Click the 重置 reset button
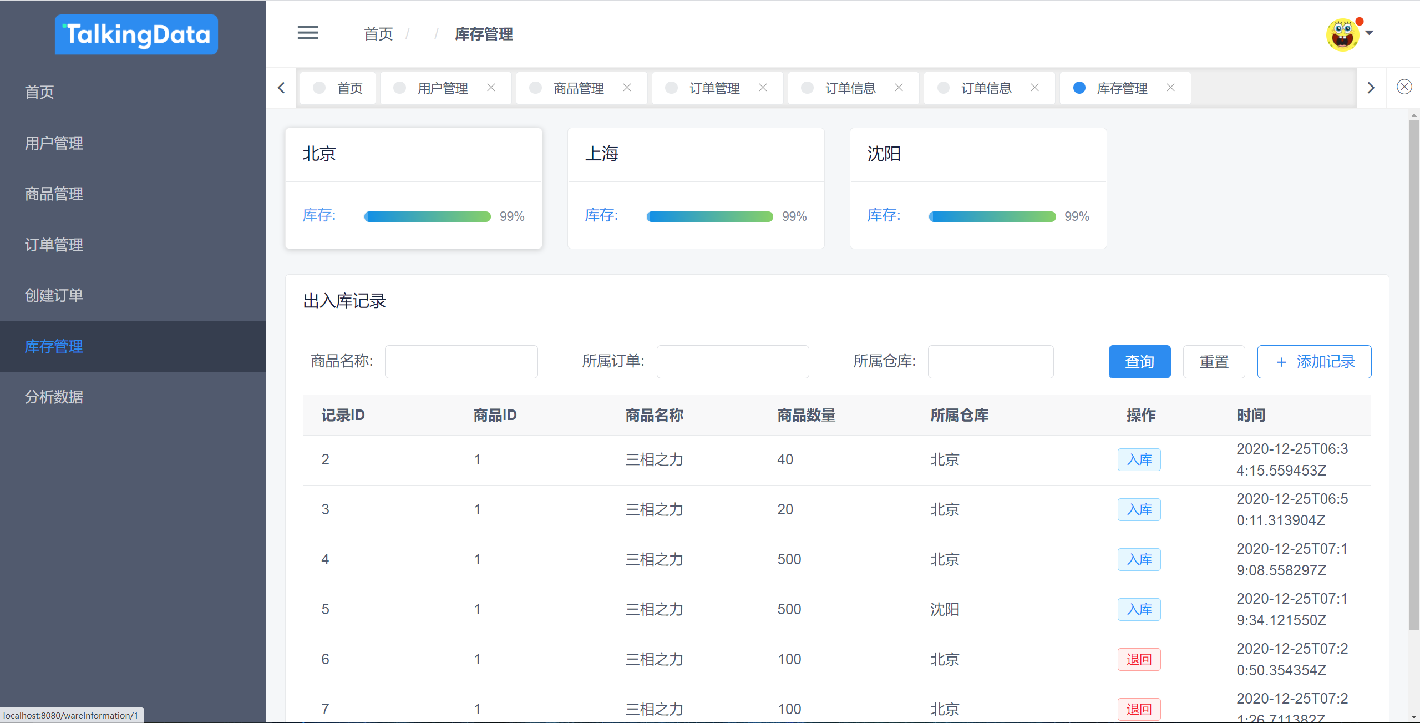 pos(1214,362)
